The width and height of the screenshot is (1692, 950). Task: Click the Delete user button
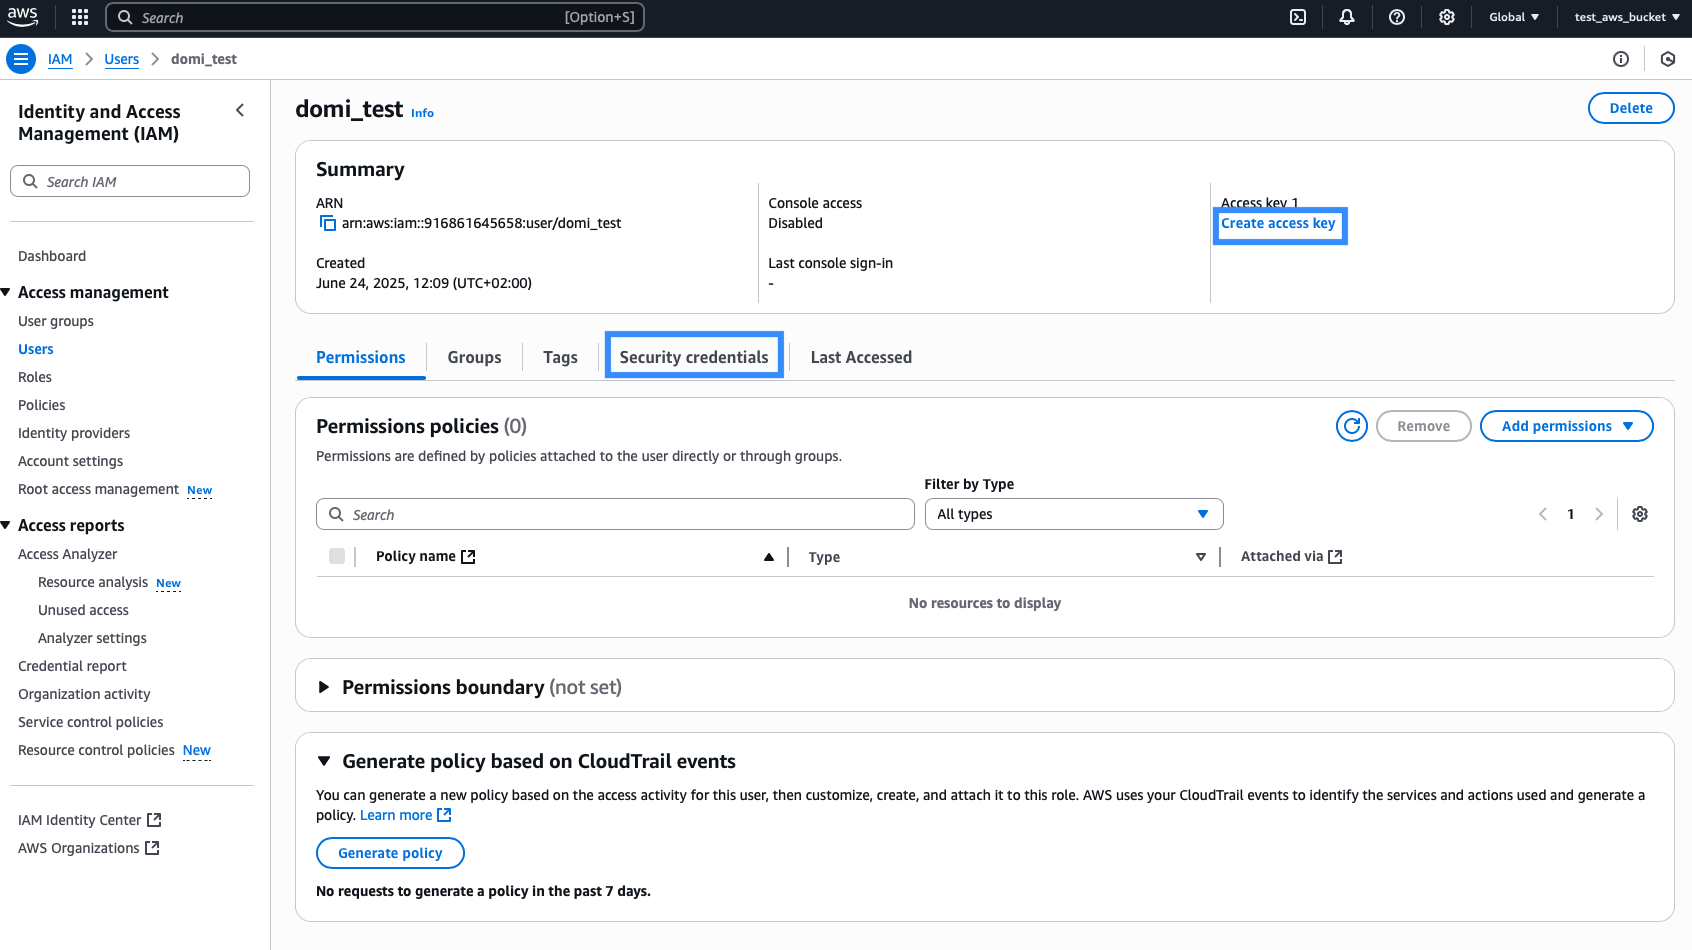tap(1631, 108)
